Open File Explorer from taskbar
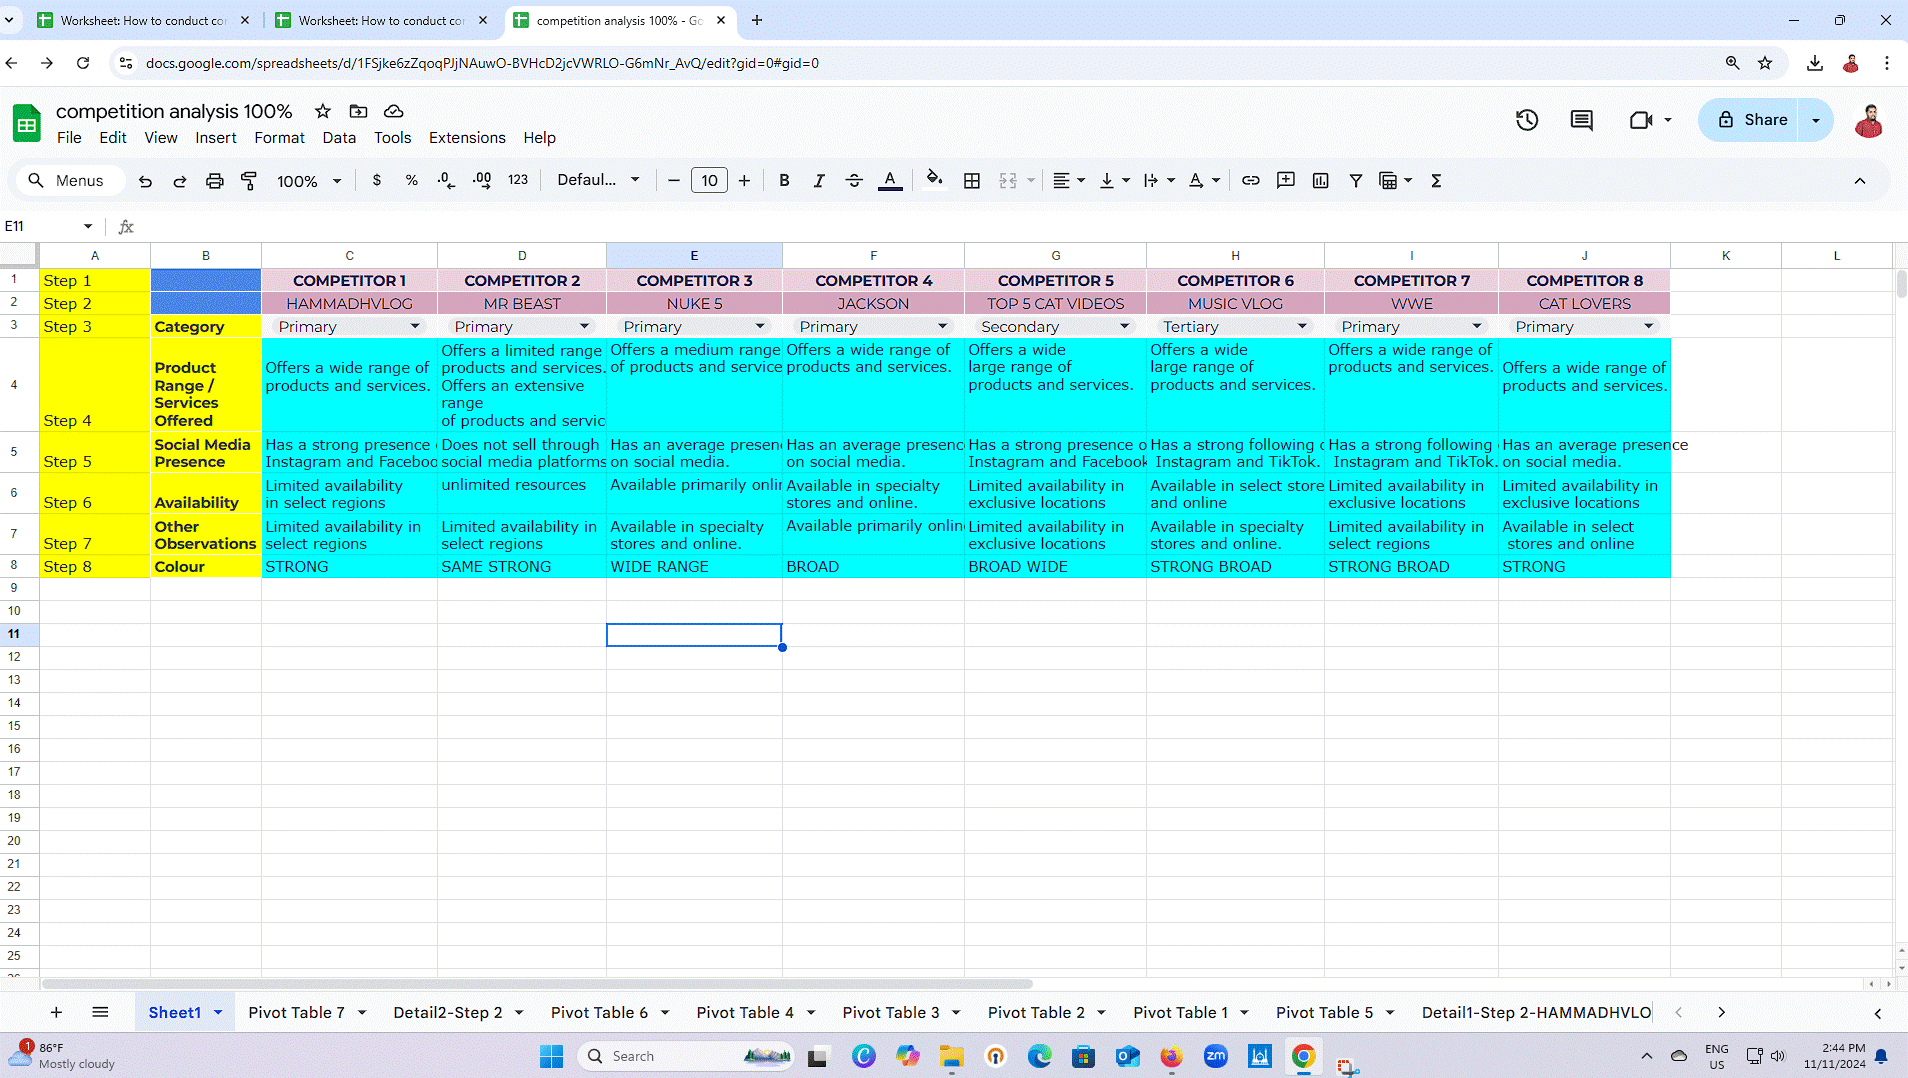1908x1078 pixels. 950,1056
